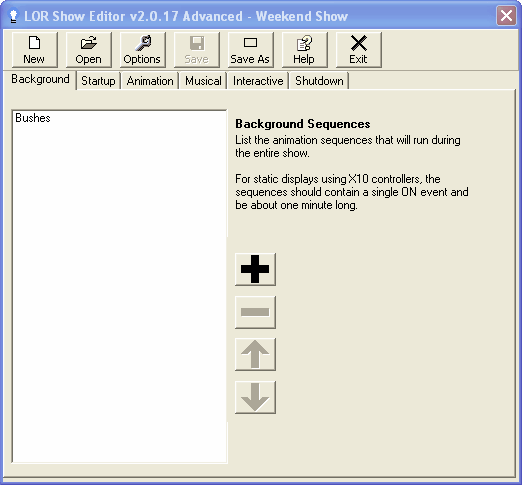Exit the editor using the Exit button
The height and width of the screenshot is (485, 522).
click(359, 50)
